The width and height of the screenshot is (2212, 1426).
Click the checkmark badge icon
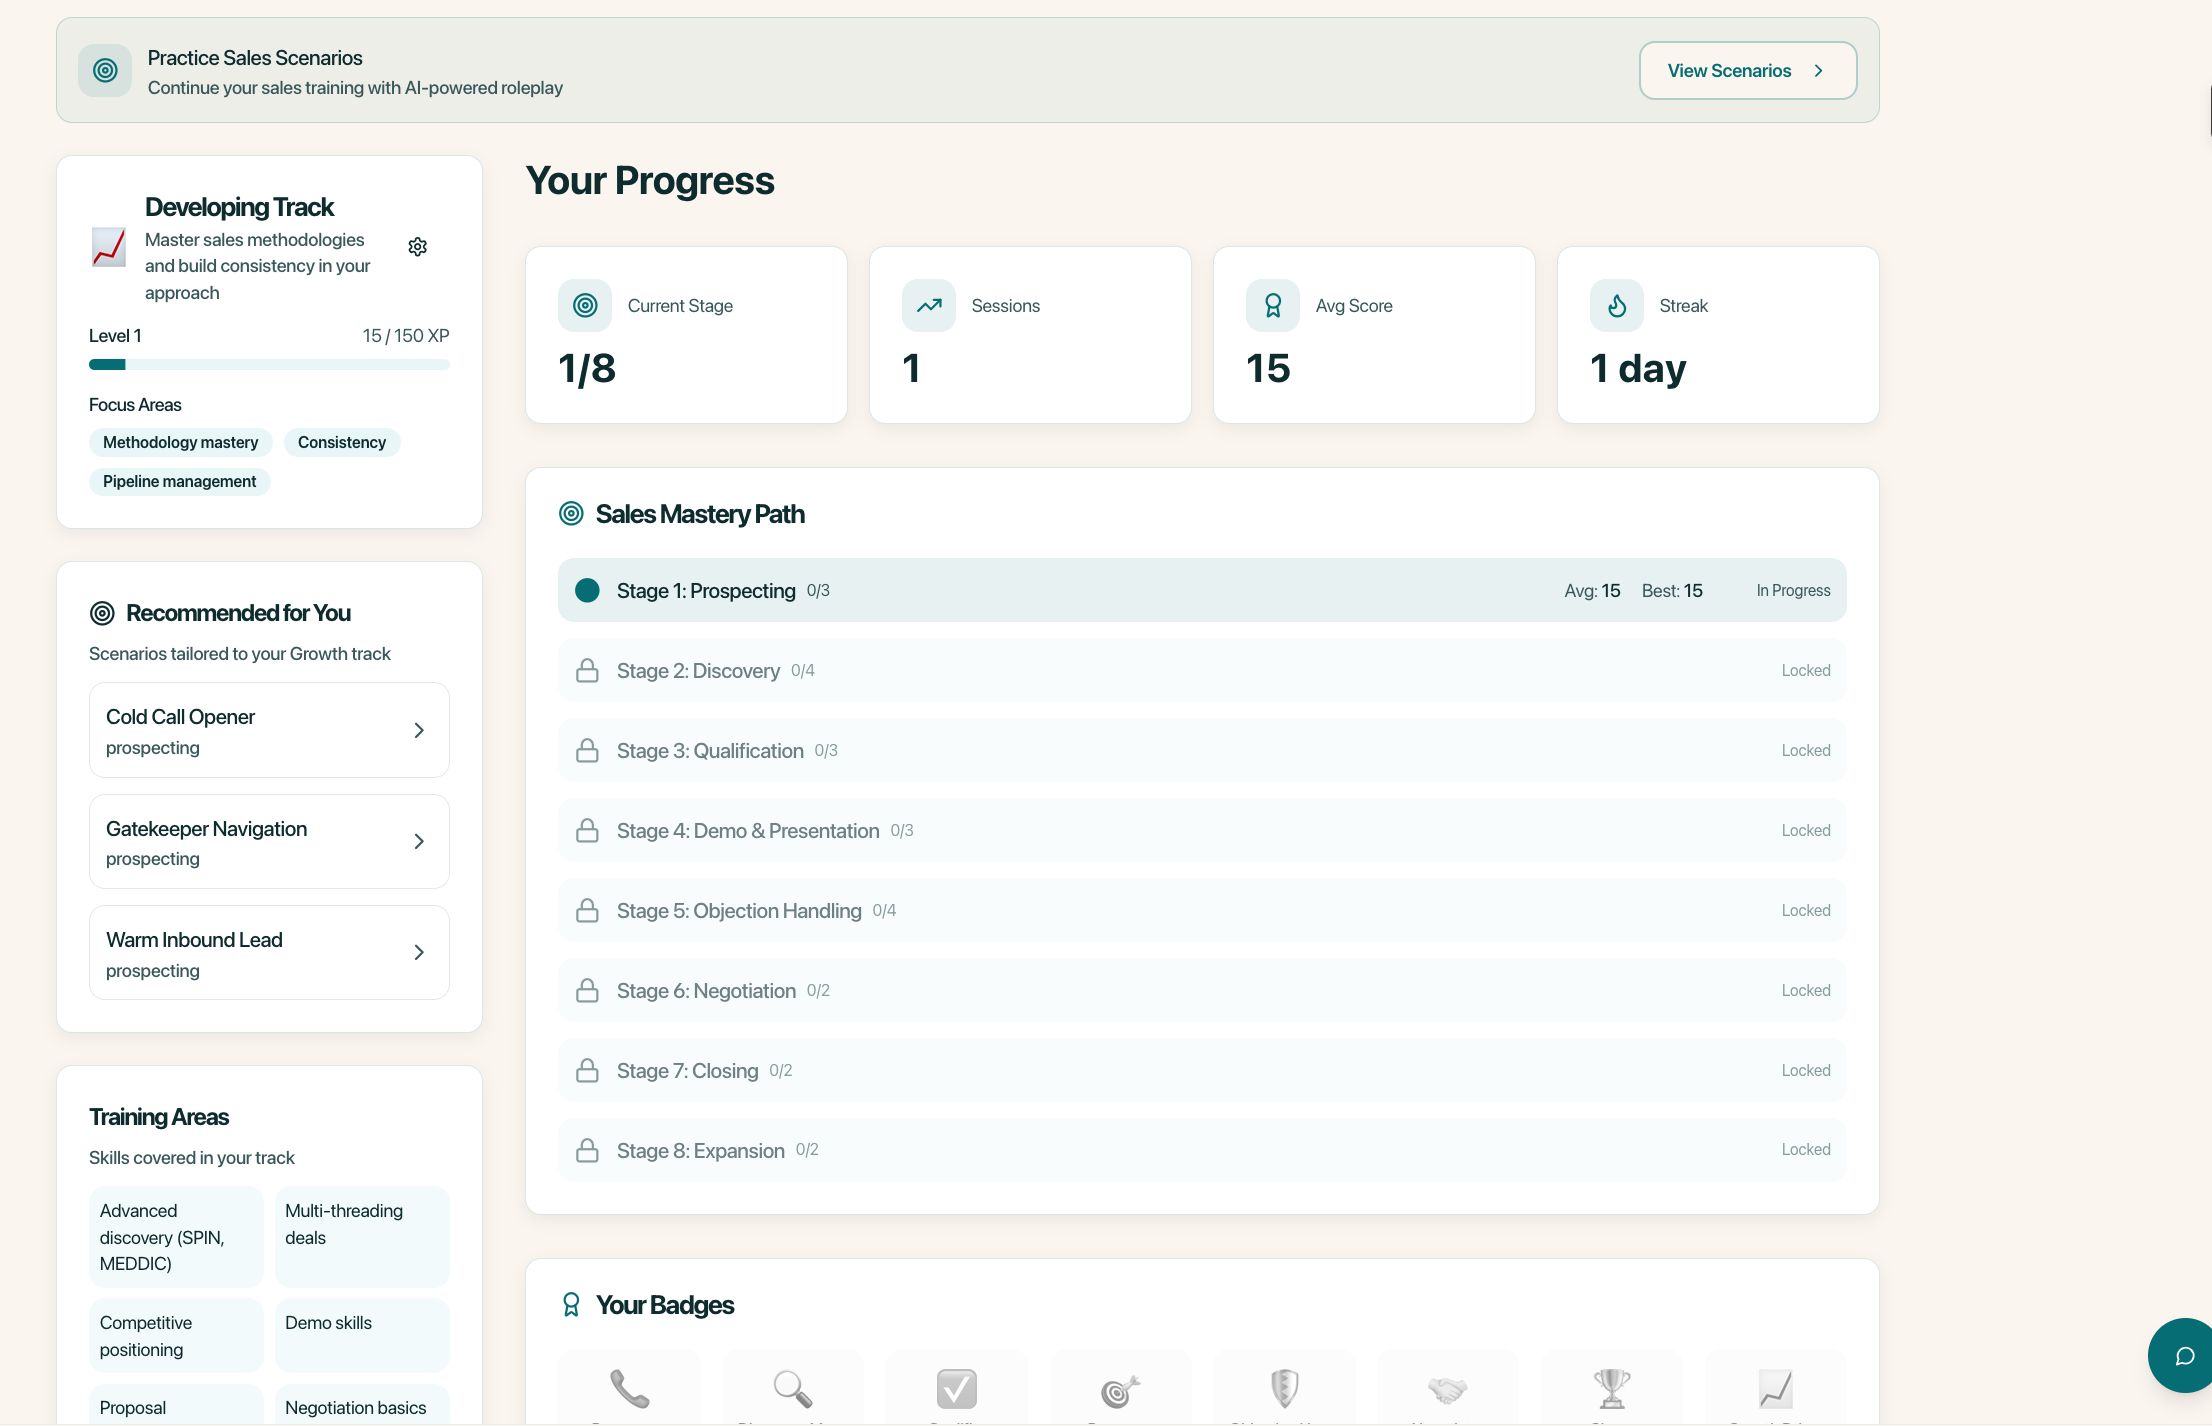[957, 1389]
